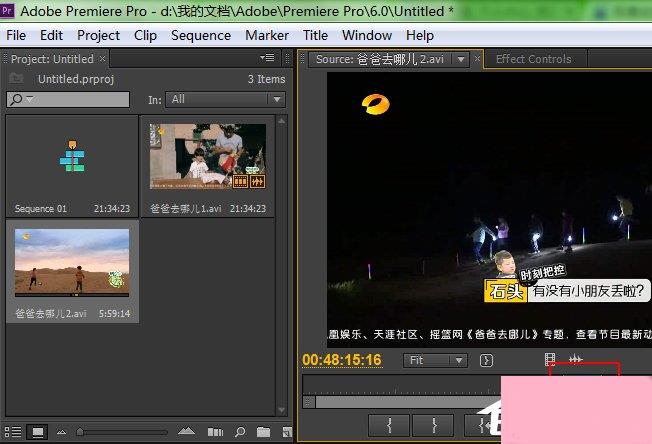Click the Project panel scroll up arrow
This screenshot has width=652, height=444.
(282, 121)
